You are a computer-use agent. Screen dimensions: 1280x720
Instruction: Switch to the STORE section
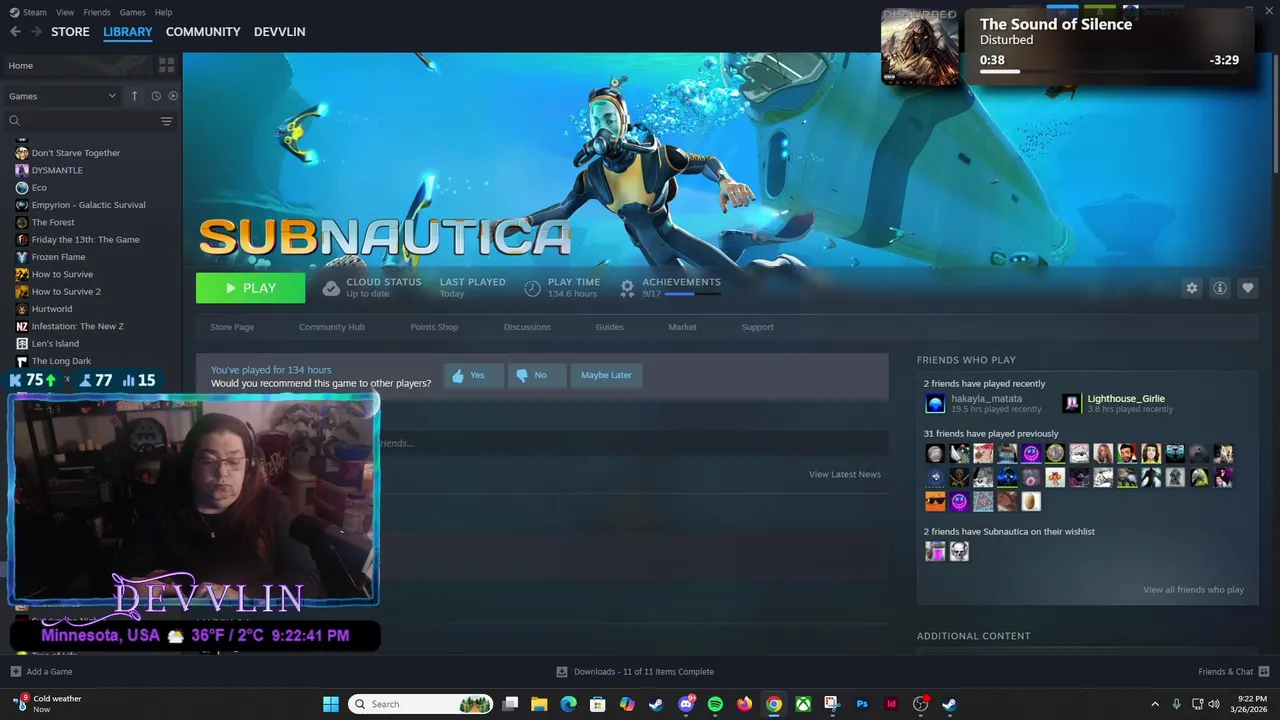pyautogui.click(x=70, y=32)
